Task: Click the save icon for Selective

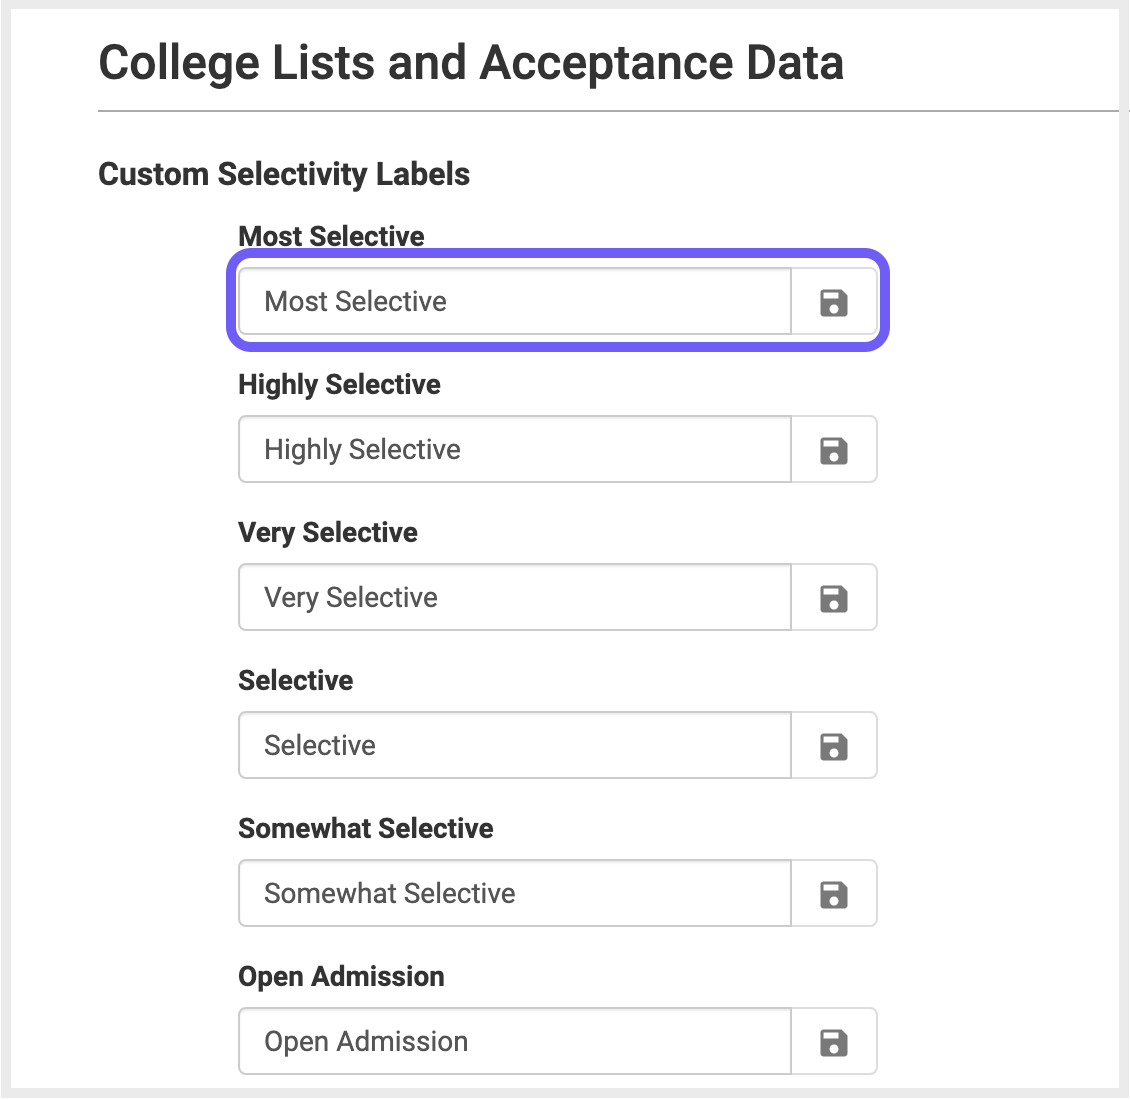Action: pos(834,746)
